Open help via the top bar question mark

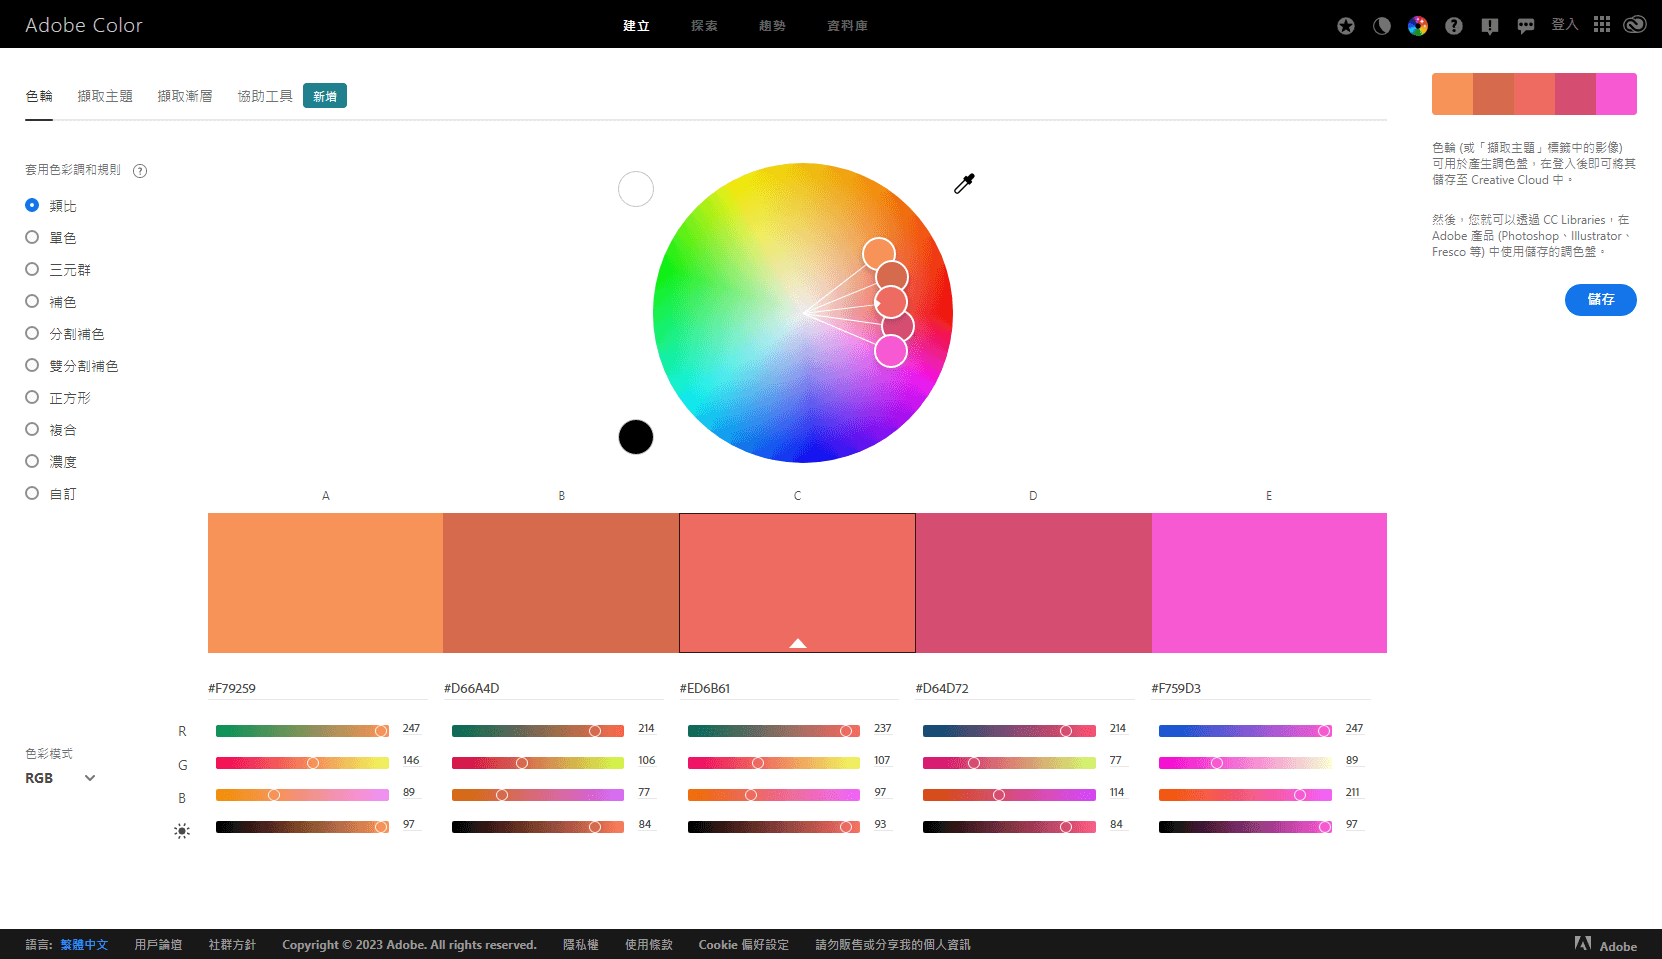point(1454,26)
